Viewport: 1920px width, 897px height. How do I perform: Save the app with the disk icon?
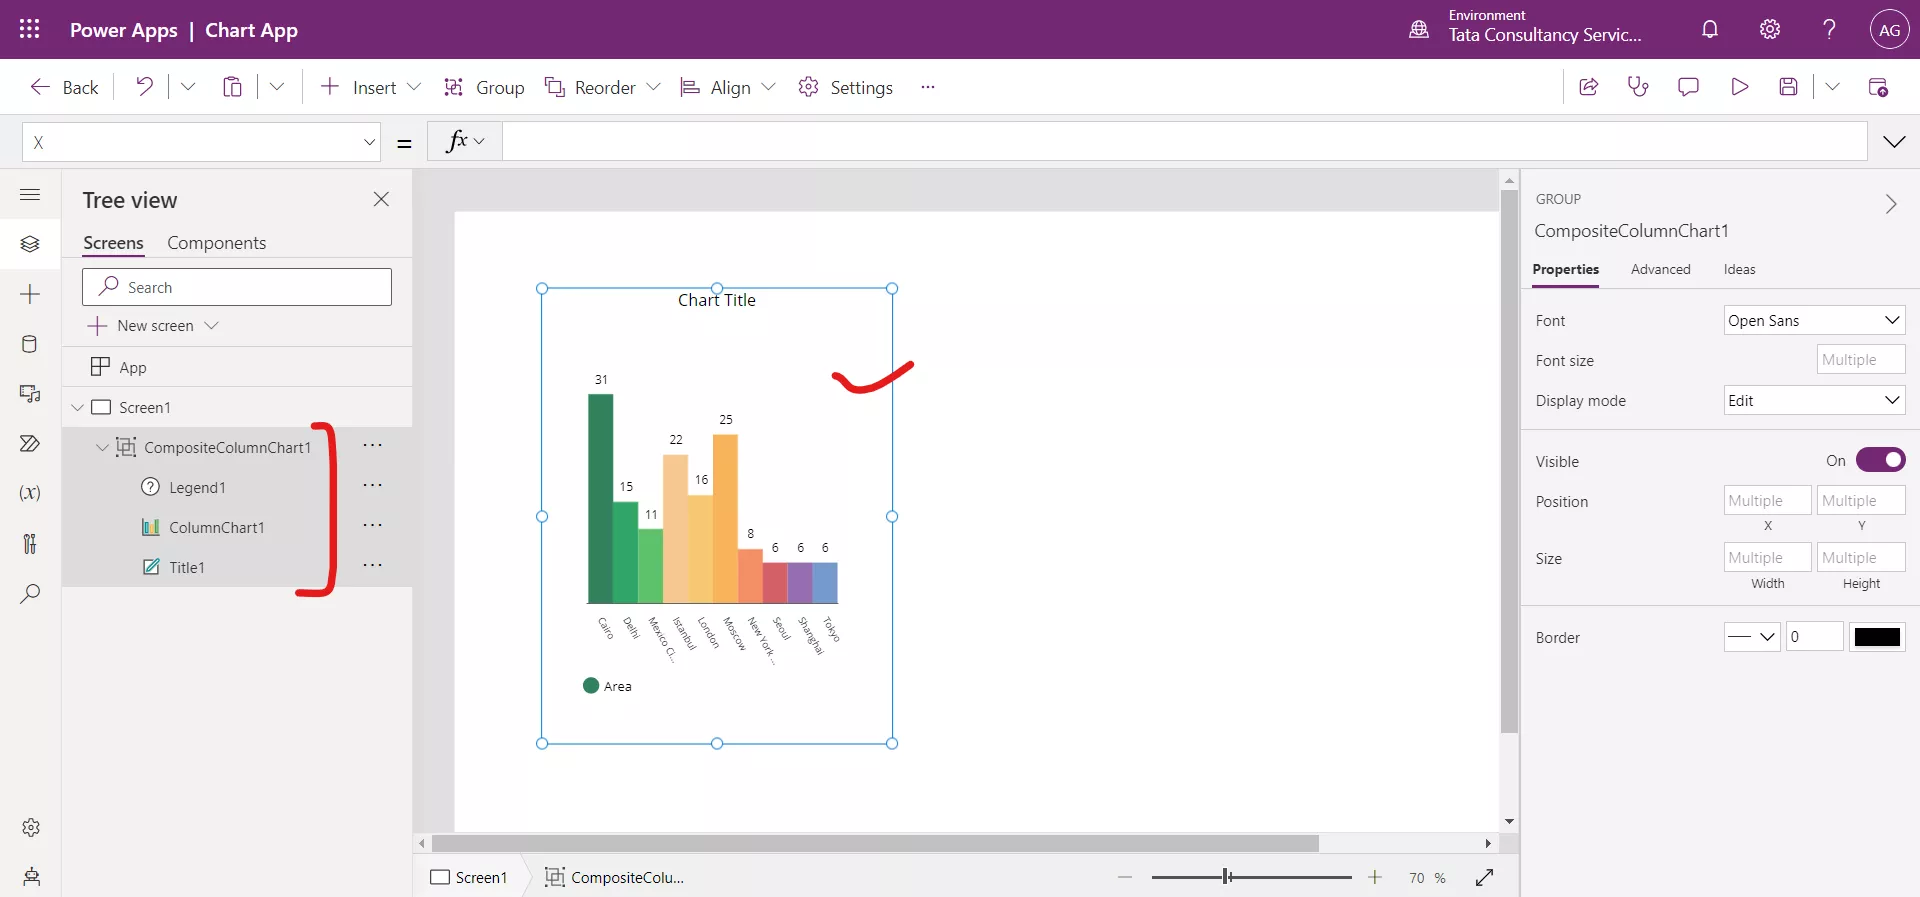(x=1789, y=87)
